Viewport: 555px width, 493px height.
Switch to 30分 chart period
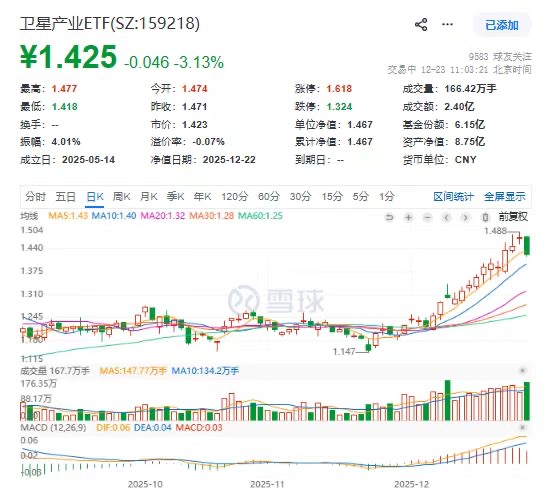point(301,196)
